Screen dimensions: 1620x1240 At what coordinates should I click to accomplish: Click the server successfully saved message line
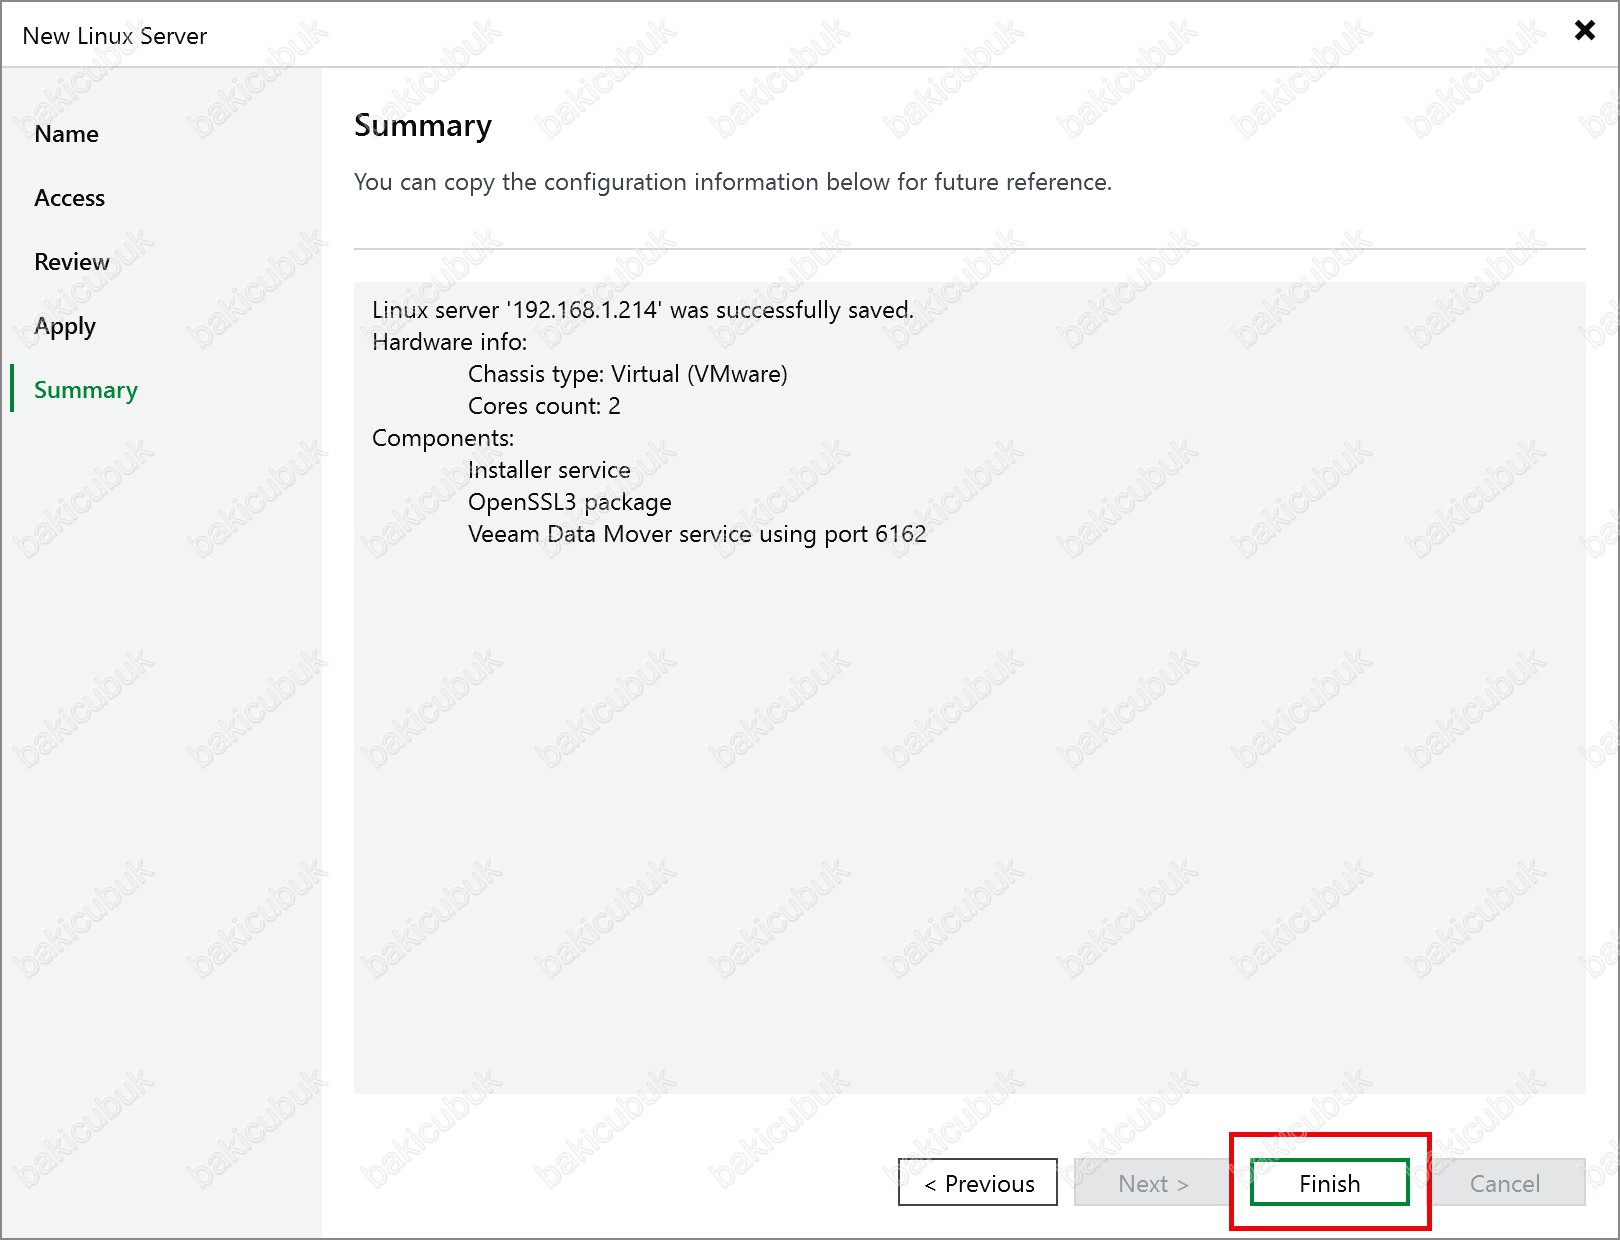tap(642, 310)
